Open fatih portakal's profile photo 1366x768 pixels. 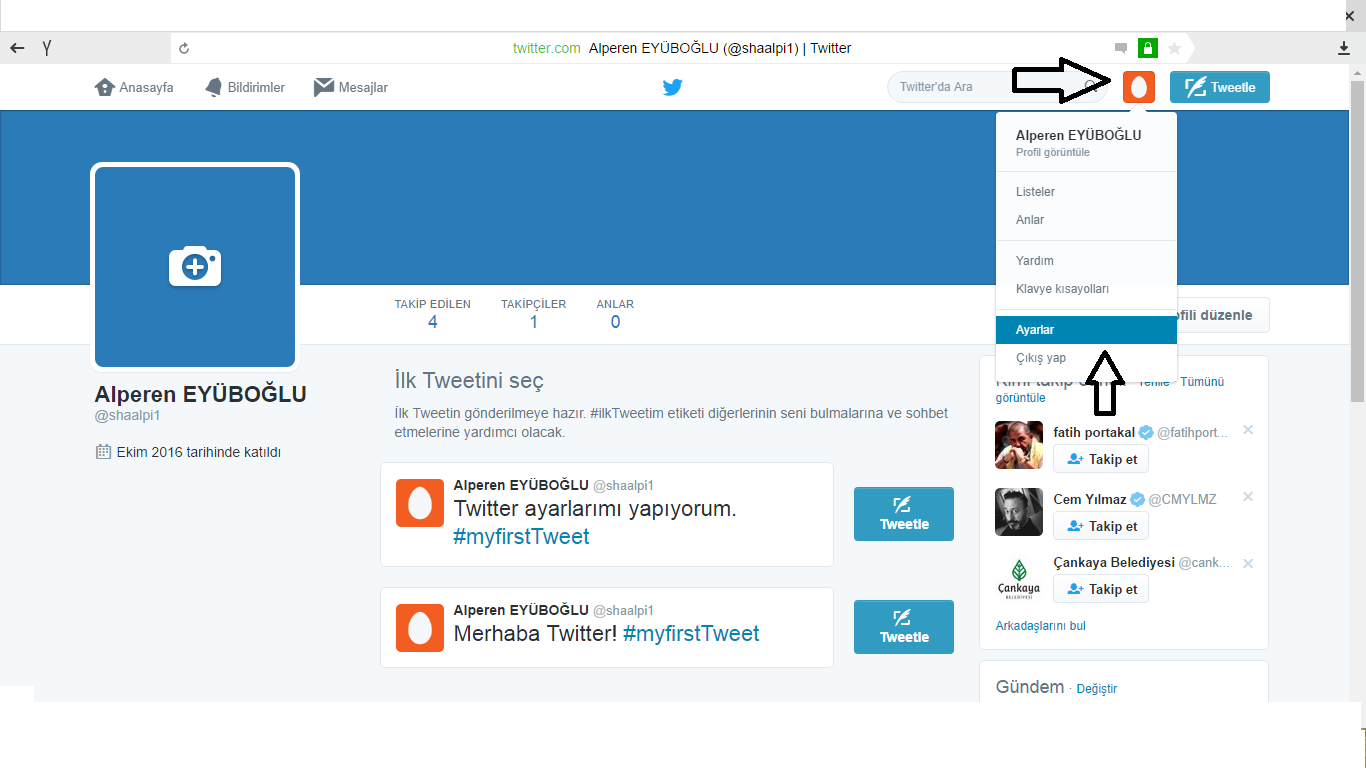coord(1019,445)
